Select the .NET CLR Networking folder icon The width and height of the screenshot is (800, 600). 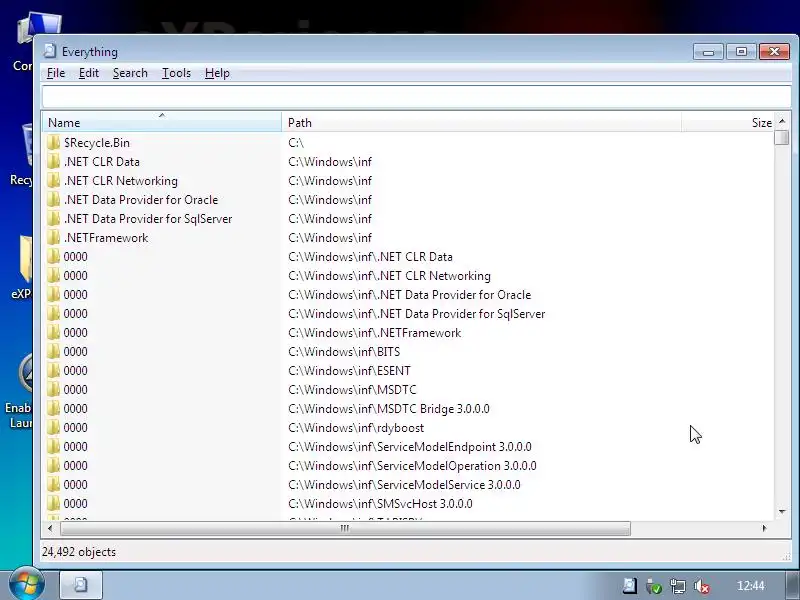click(53, 181)
